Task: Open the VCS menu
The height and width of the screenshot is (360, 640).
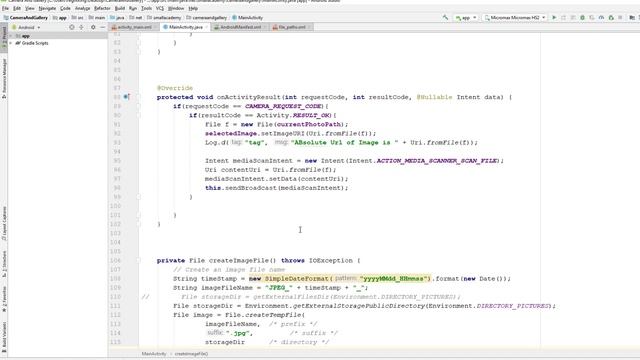Action: pyautogui.click(x=160, y=8)
